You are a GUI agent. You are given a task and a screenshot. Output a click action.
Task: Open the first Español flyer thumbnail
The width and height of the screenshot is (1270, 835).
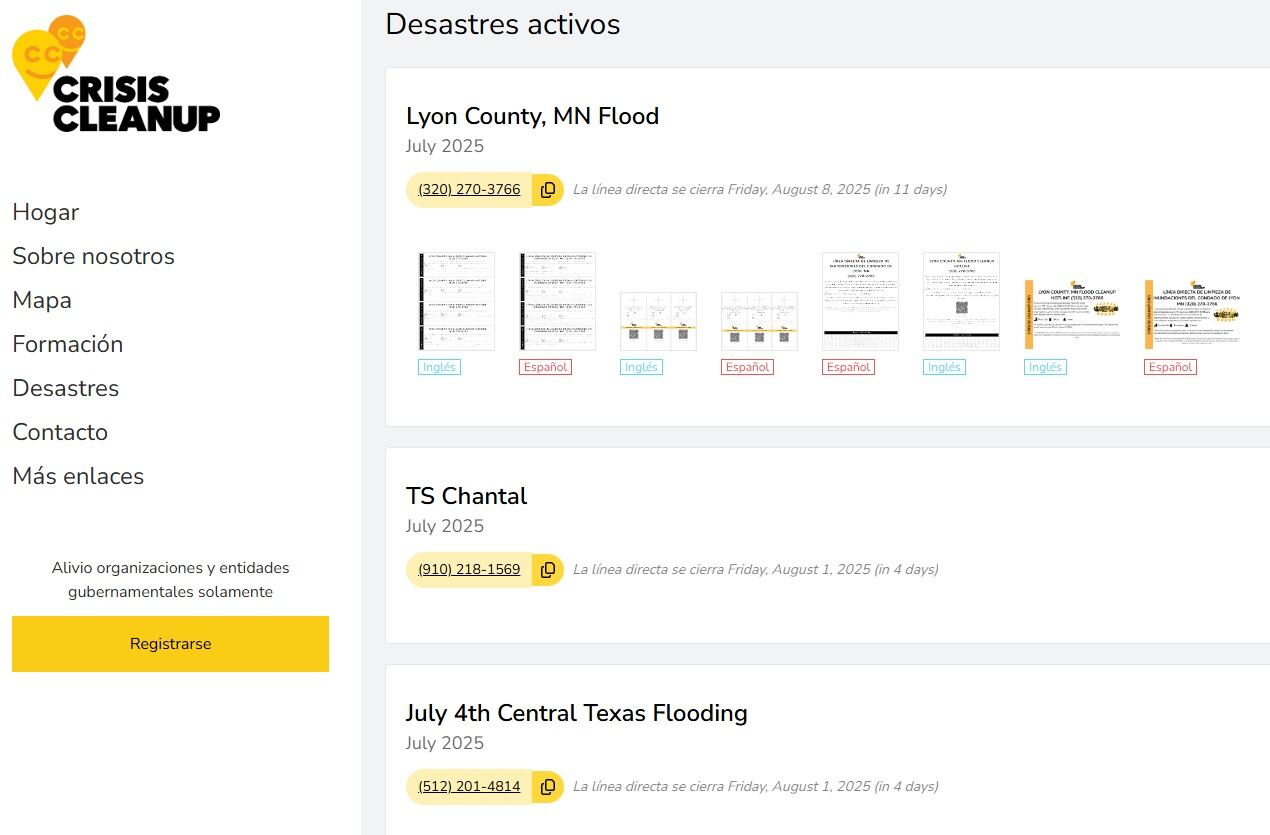tap(557, 301)
